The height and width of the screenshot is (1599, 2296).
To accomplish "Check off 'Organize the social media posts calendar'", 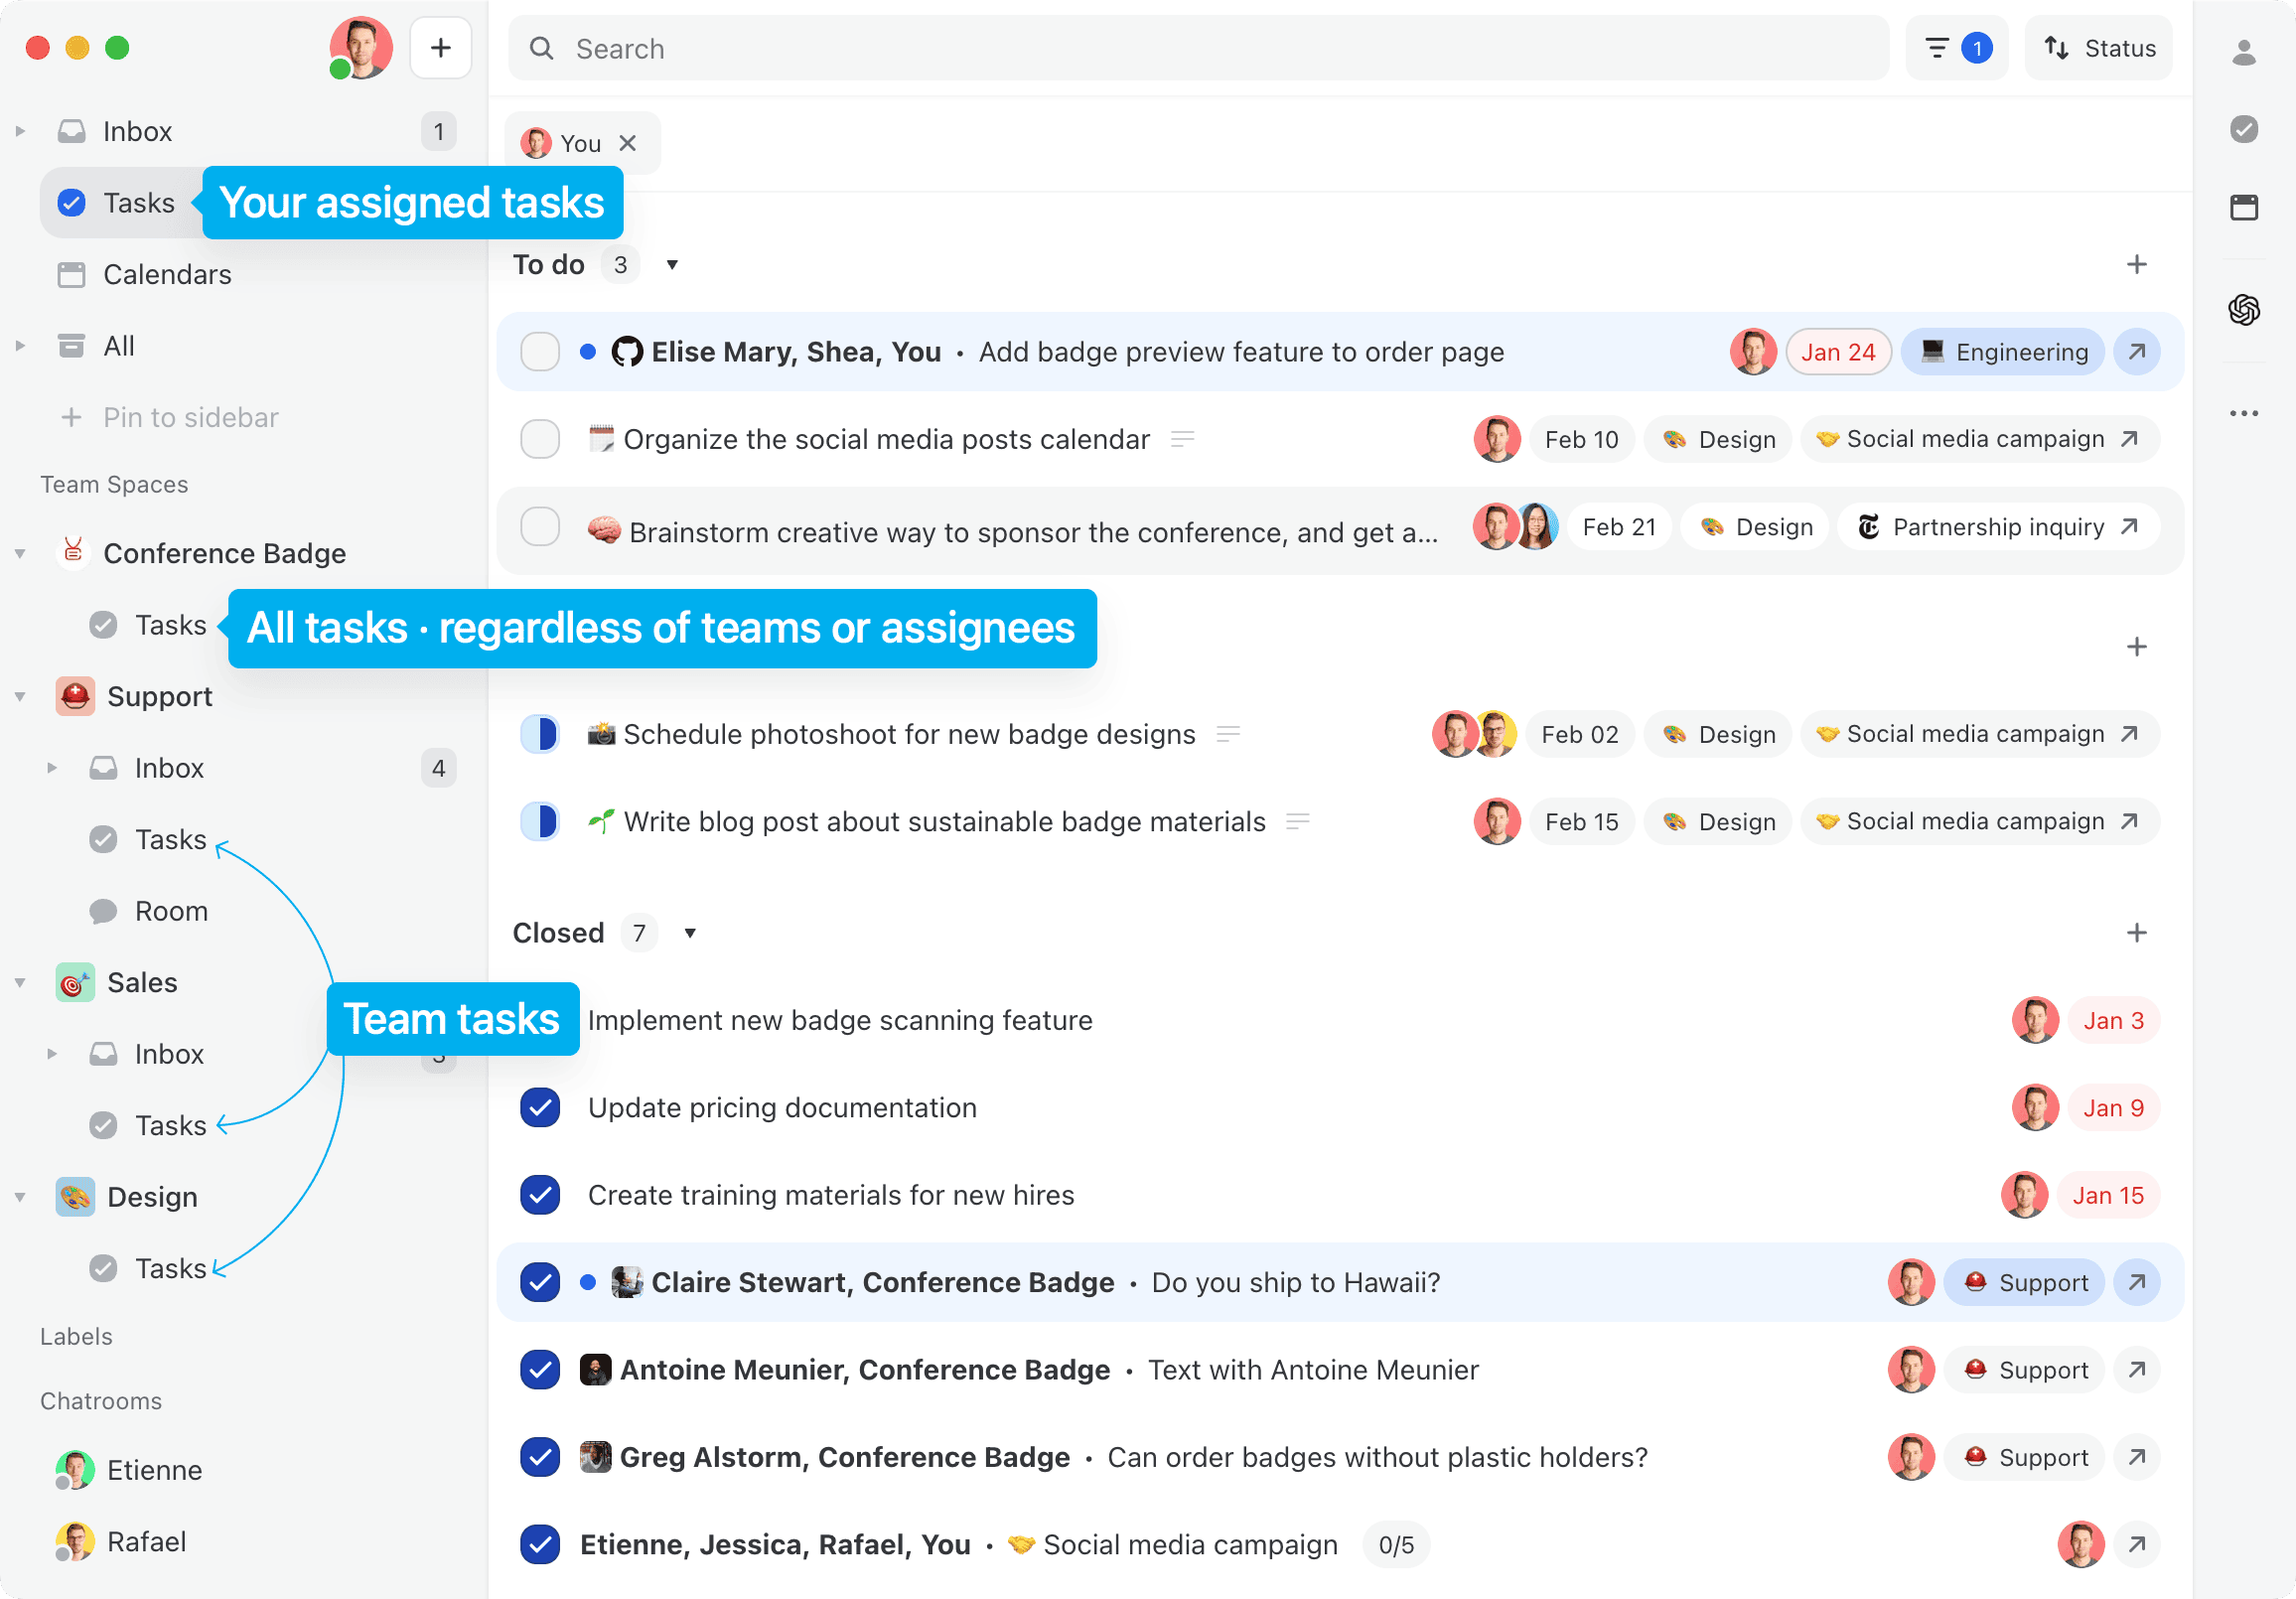I will (x=540, y=439).
